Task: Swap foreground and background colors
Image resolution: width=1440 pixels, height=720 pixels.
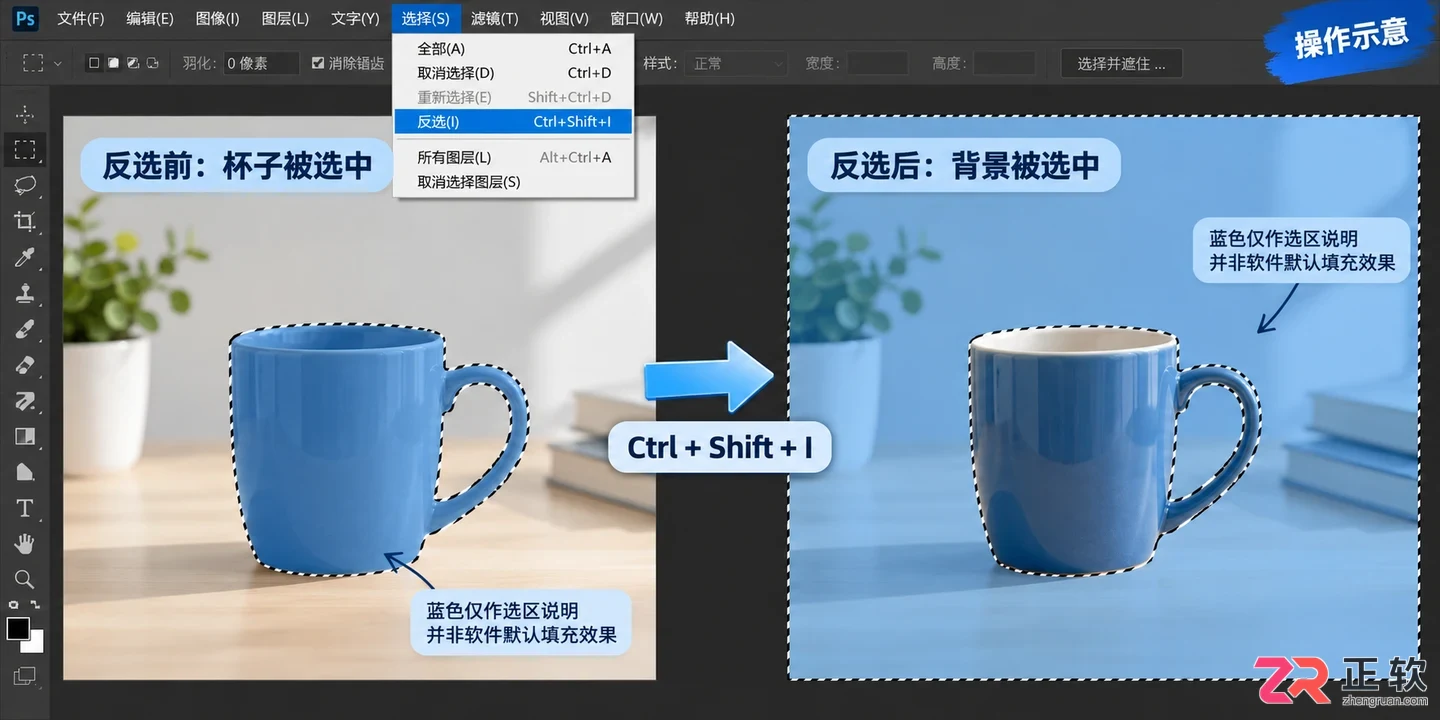Action: coord(35,605)
